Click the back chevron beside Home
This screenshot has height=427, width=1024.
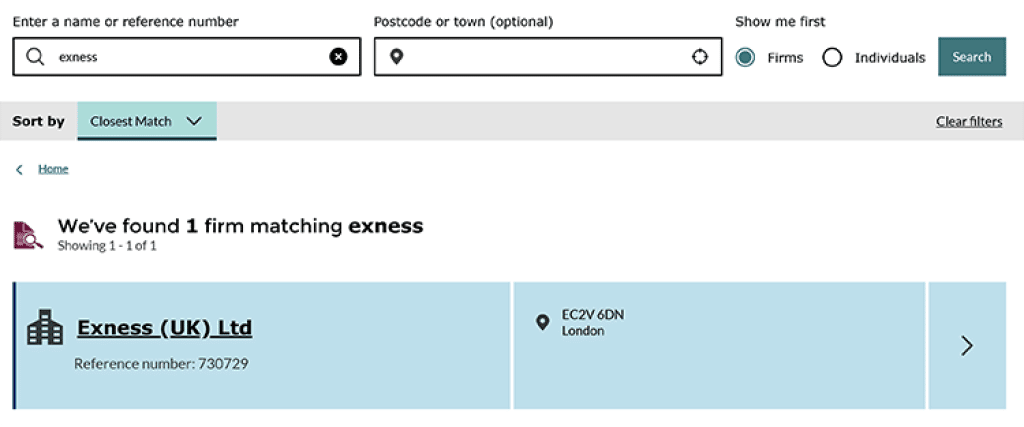pos(20,170)
